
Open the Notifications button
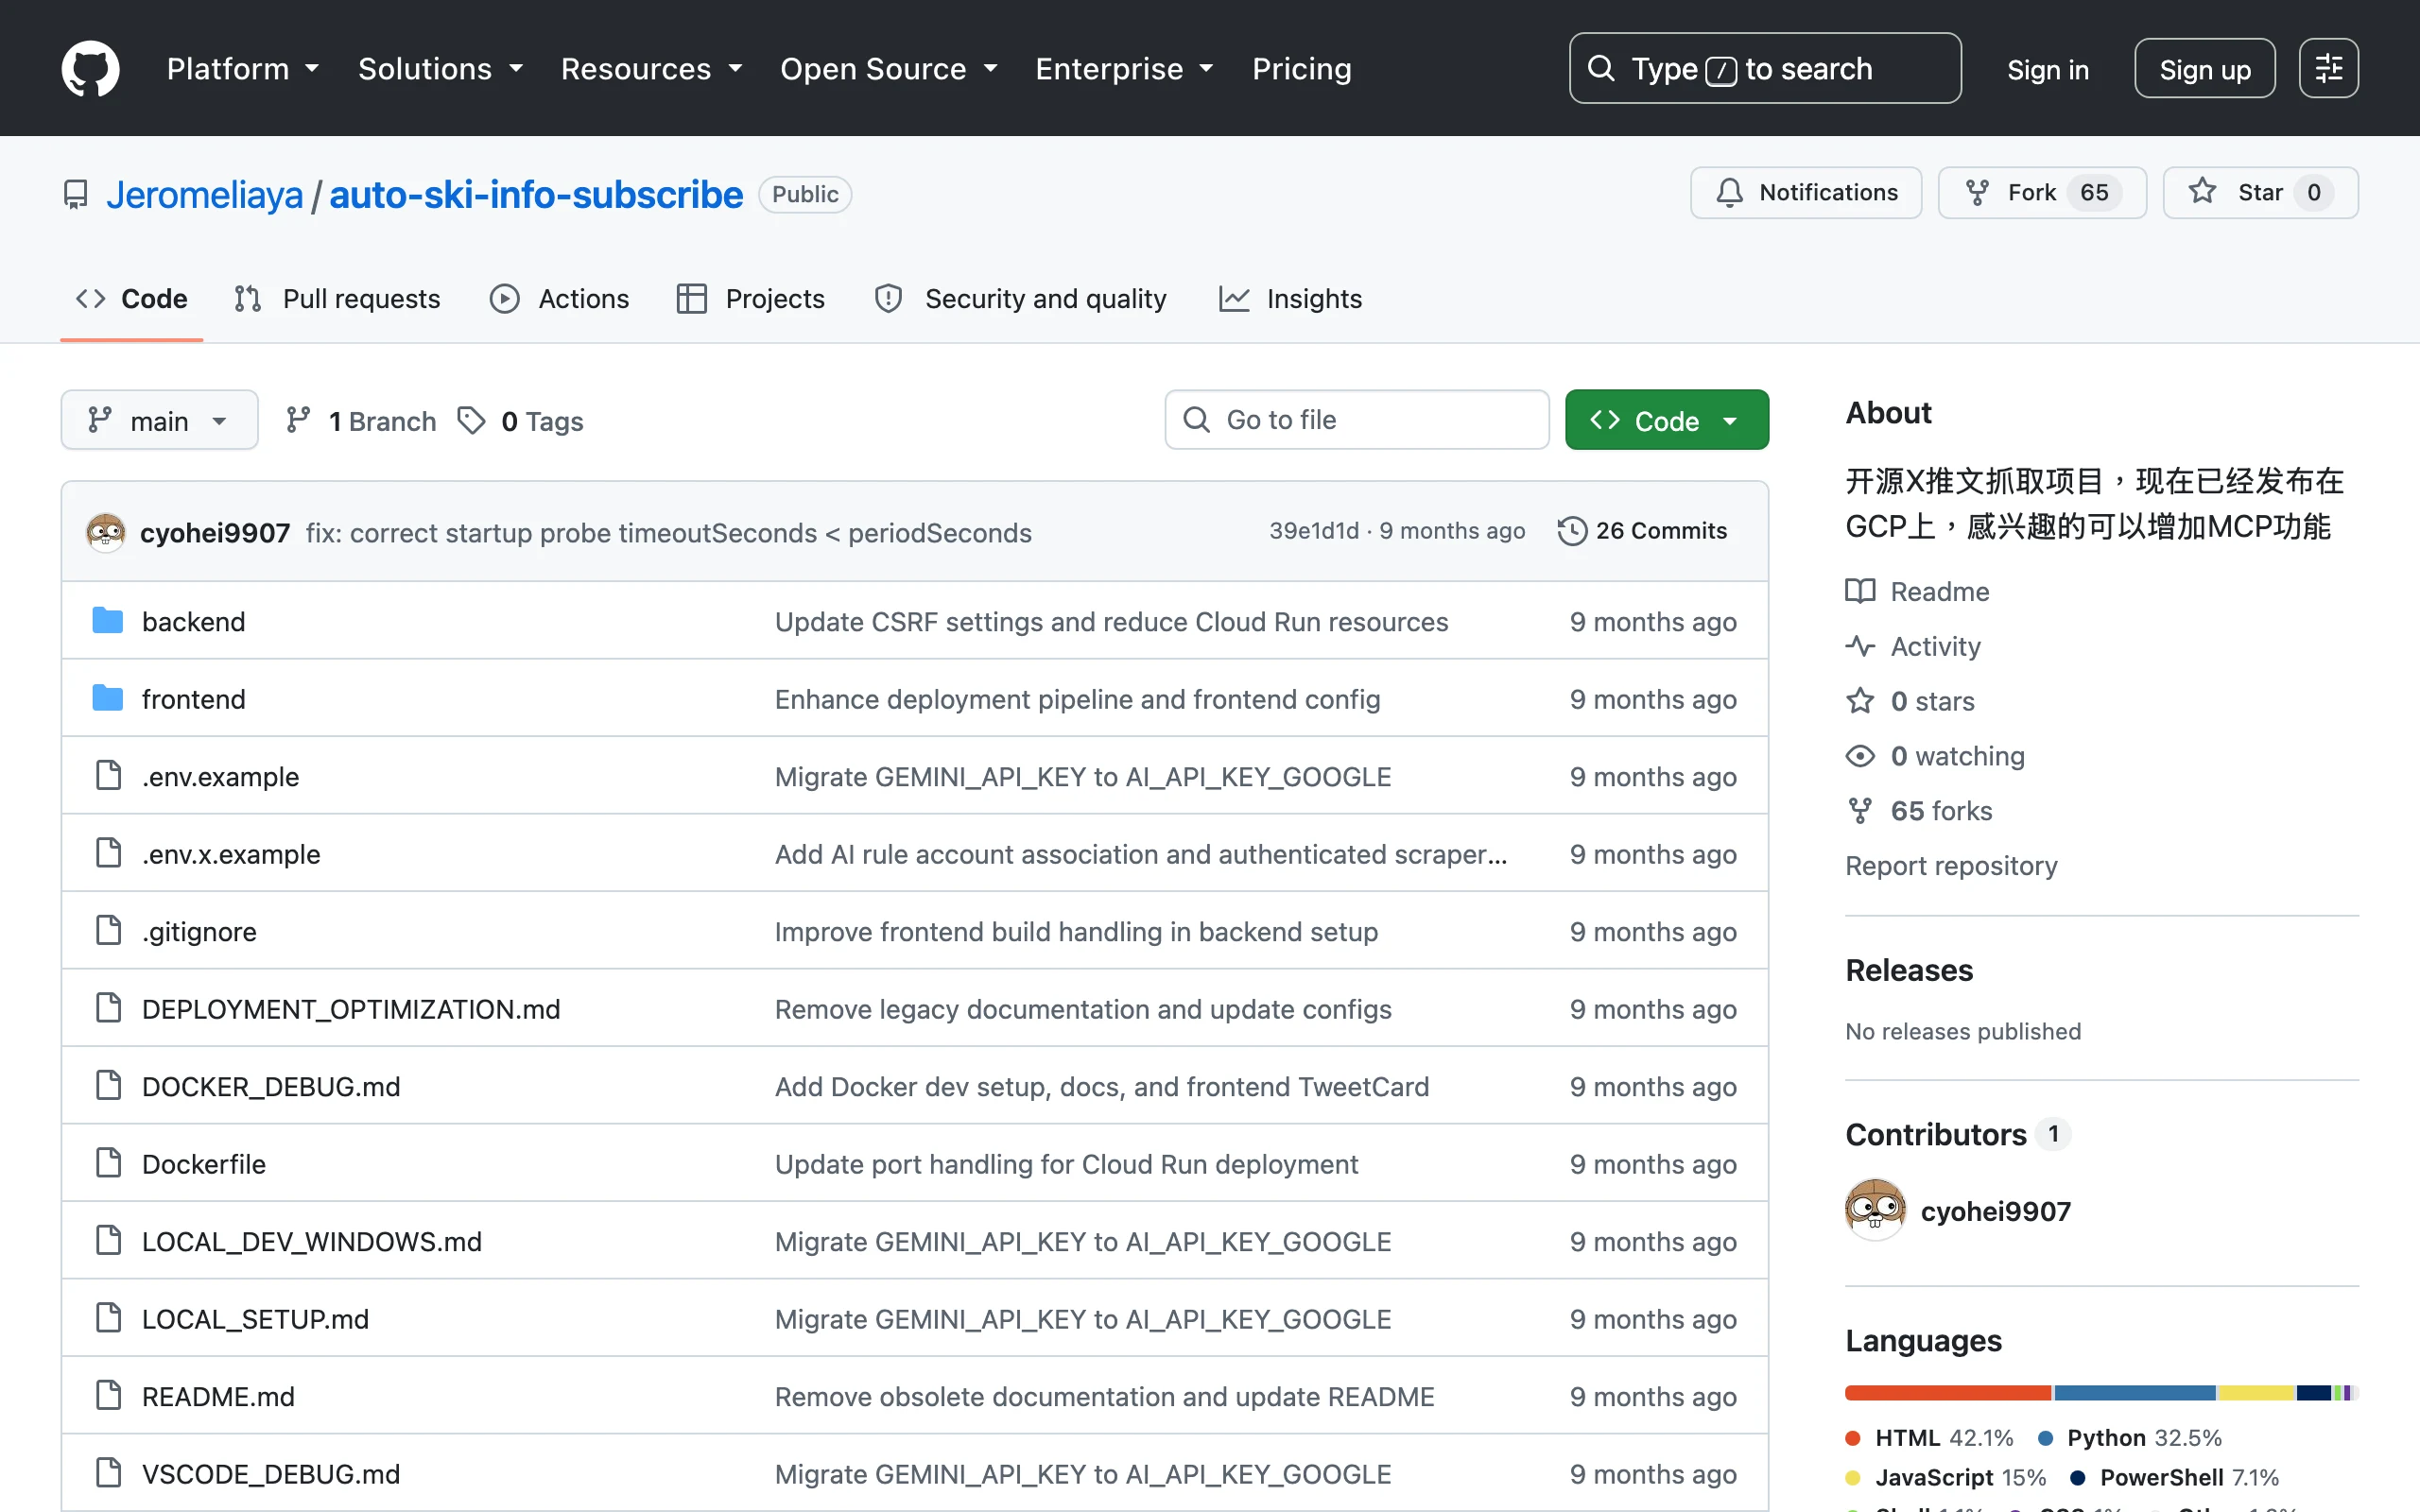[x=1806, y=192]
